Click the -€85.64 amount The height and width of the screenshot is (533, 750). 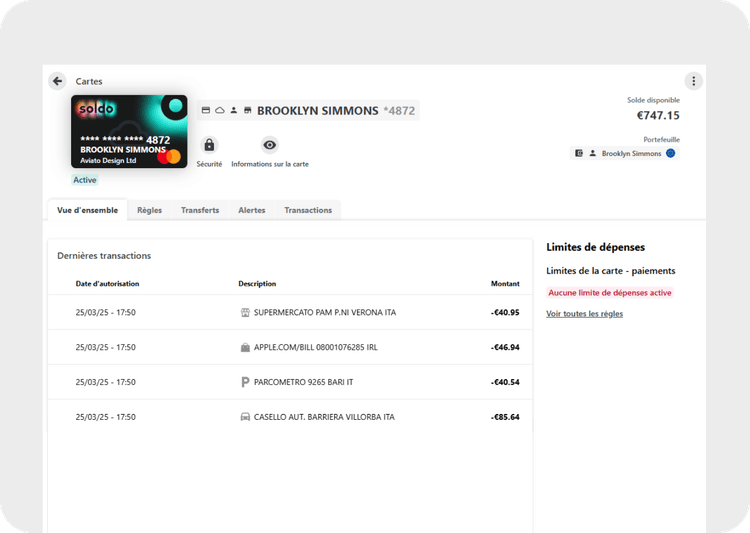(x=505, y=417)
